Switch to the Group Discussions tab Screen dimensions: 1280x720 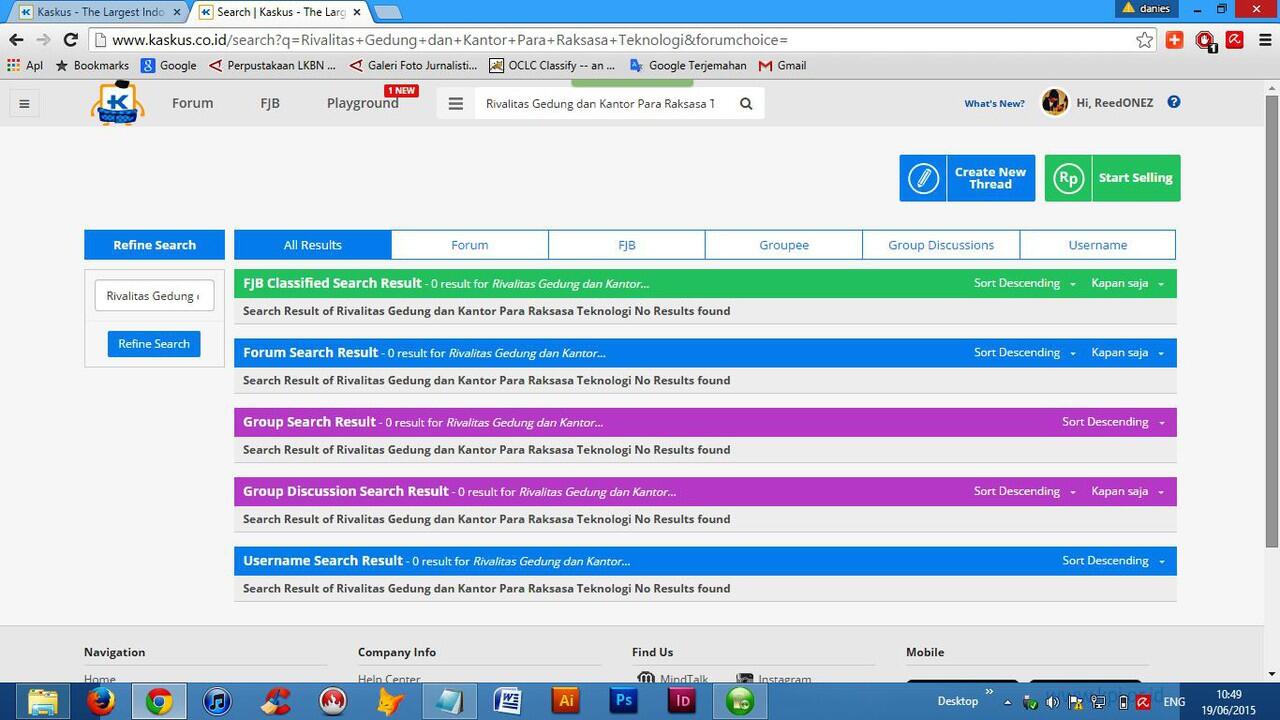tap(941, 245)
